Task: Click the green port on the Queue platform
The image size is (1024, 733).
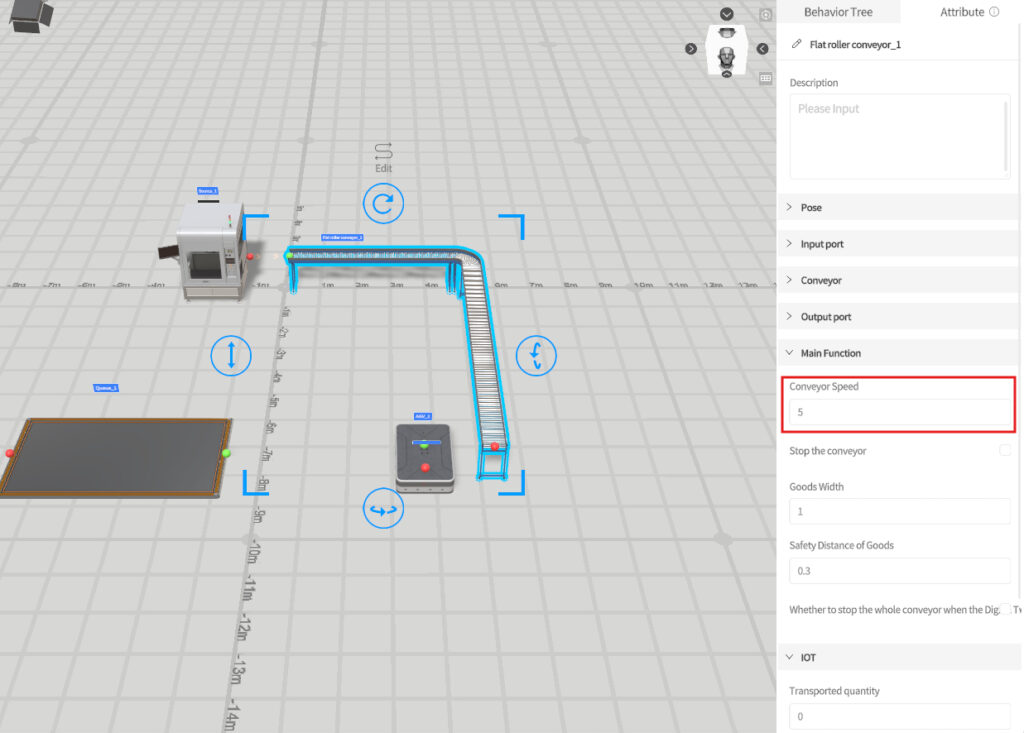Action: tap(226, 453)
